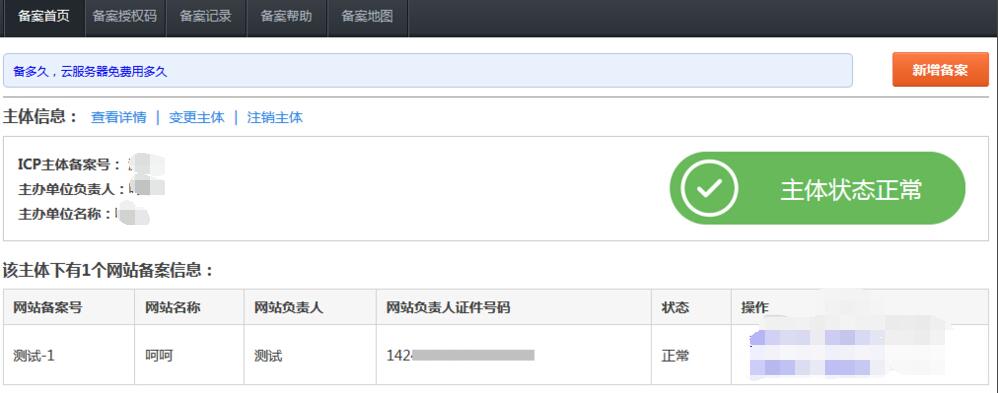Click the 状态 column header
Image resolution: width=998 pixels, height=393 pixels.
[x=691, y=307]
